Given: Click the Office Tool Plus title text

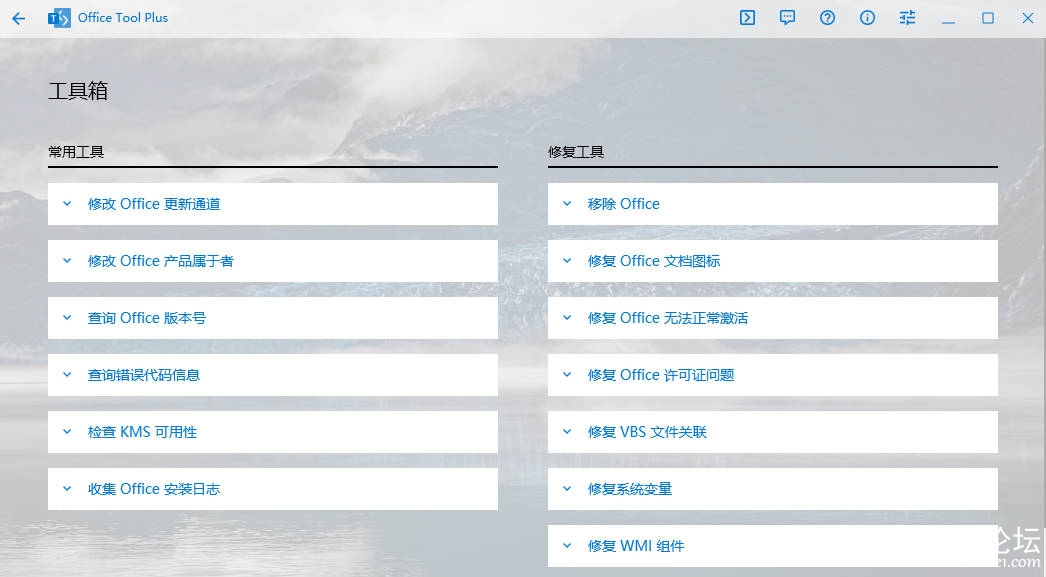Looking at the screenshot, I should pyautogui.click(x=123, y=18).
